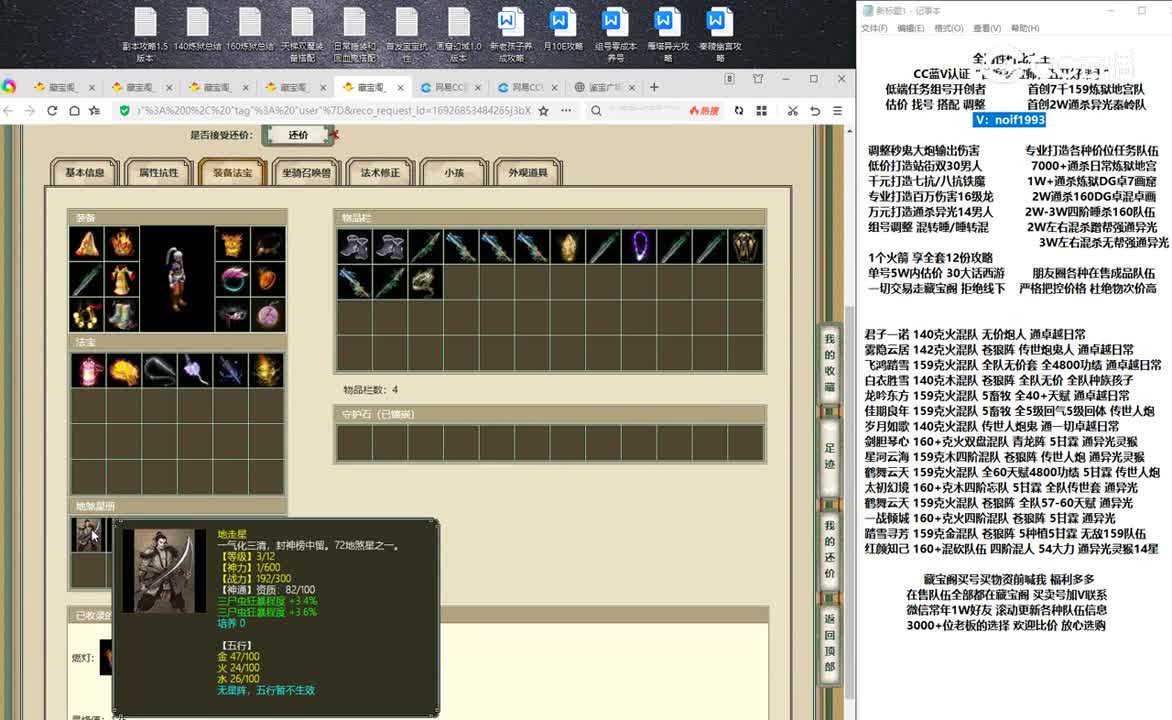Open a new browser tab
This screenshot has height=720, width=1172.
coord(654,87)
